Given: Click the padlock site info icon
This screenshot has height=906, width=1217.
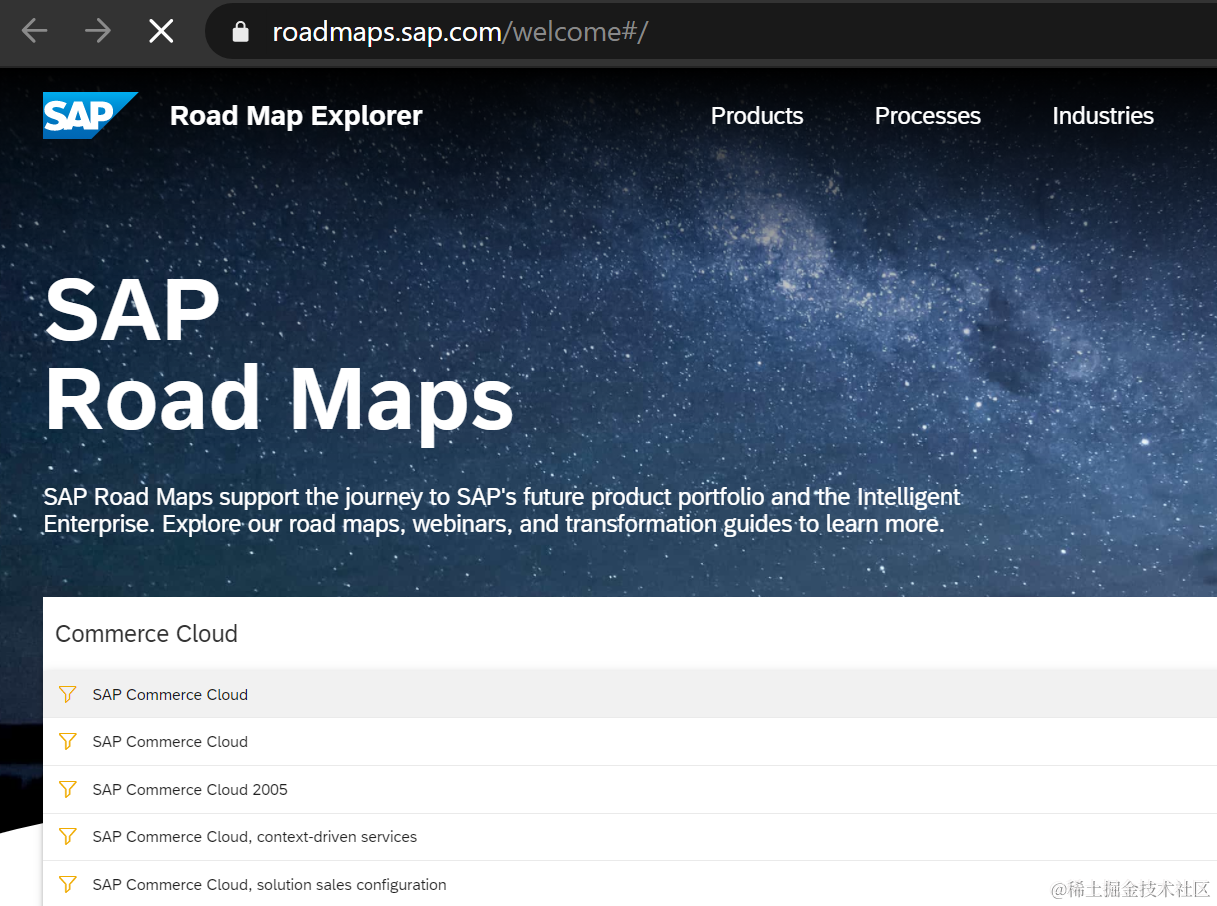Looking at the screenshot, I should [x=240, y=32].
